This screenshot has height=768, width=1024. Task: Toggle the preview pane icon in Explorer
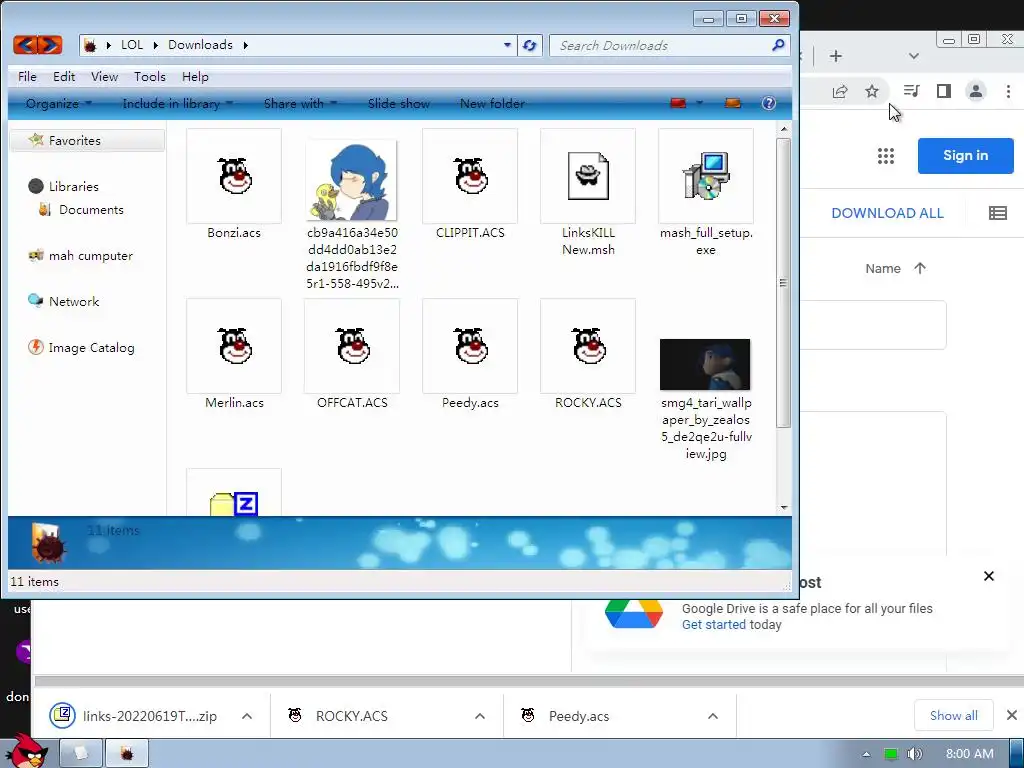point(733,103)
